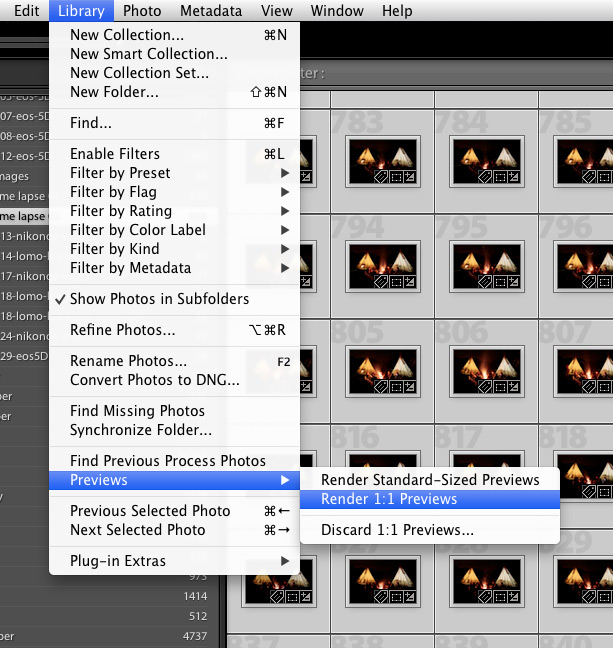Screen dimensions: 613x648
Task: Choose Find Previous Process Photos
Action: 174,461
